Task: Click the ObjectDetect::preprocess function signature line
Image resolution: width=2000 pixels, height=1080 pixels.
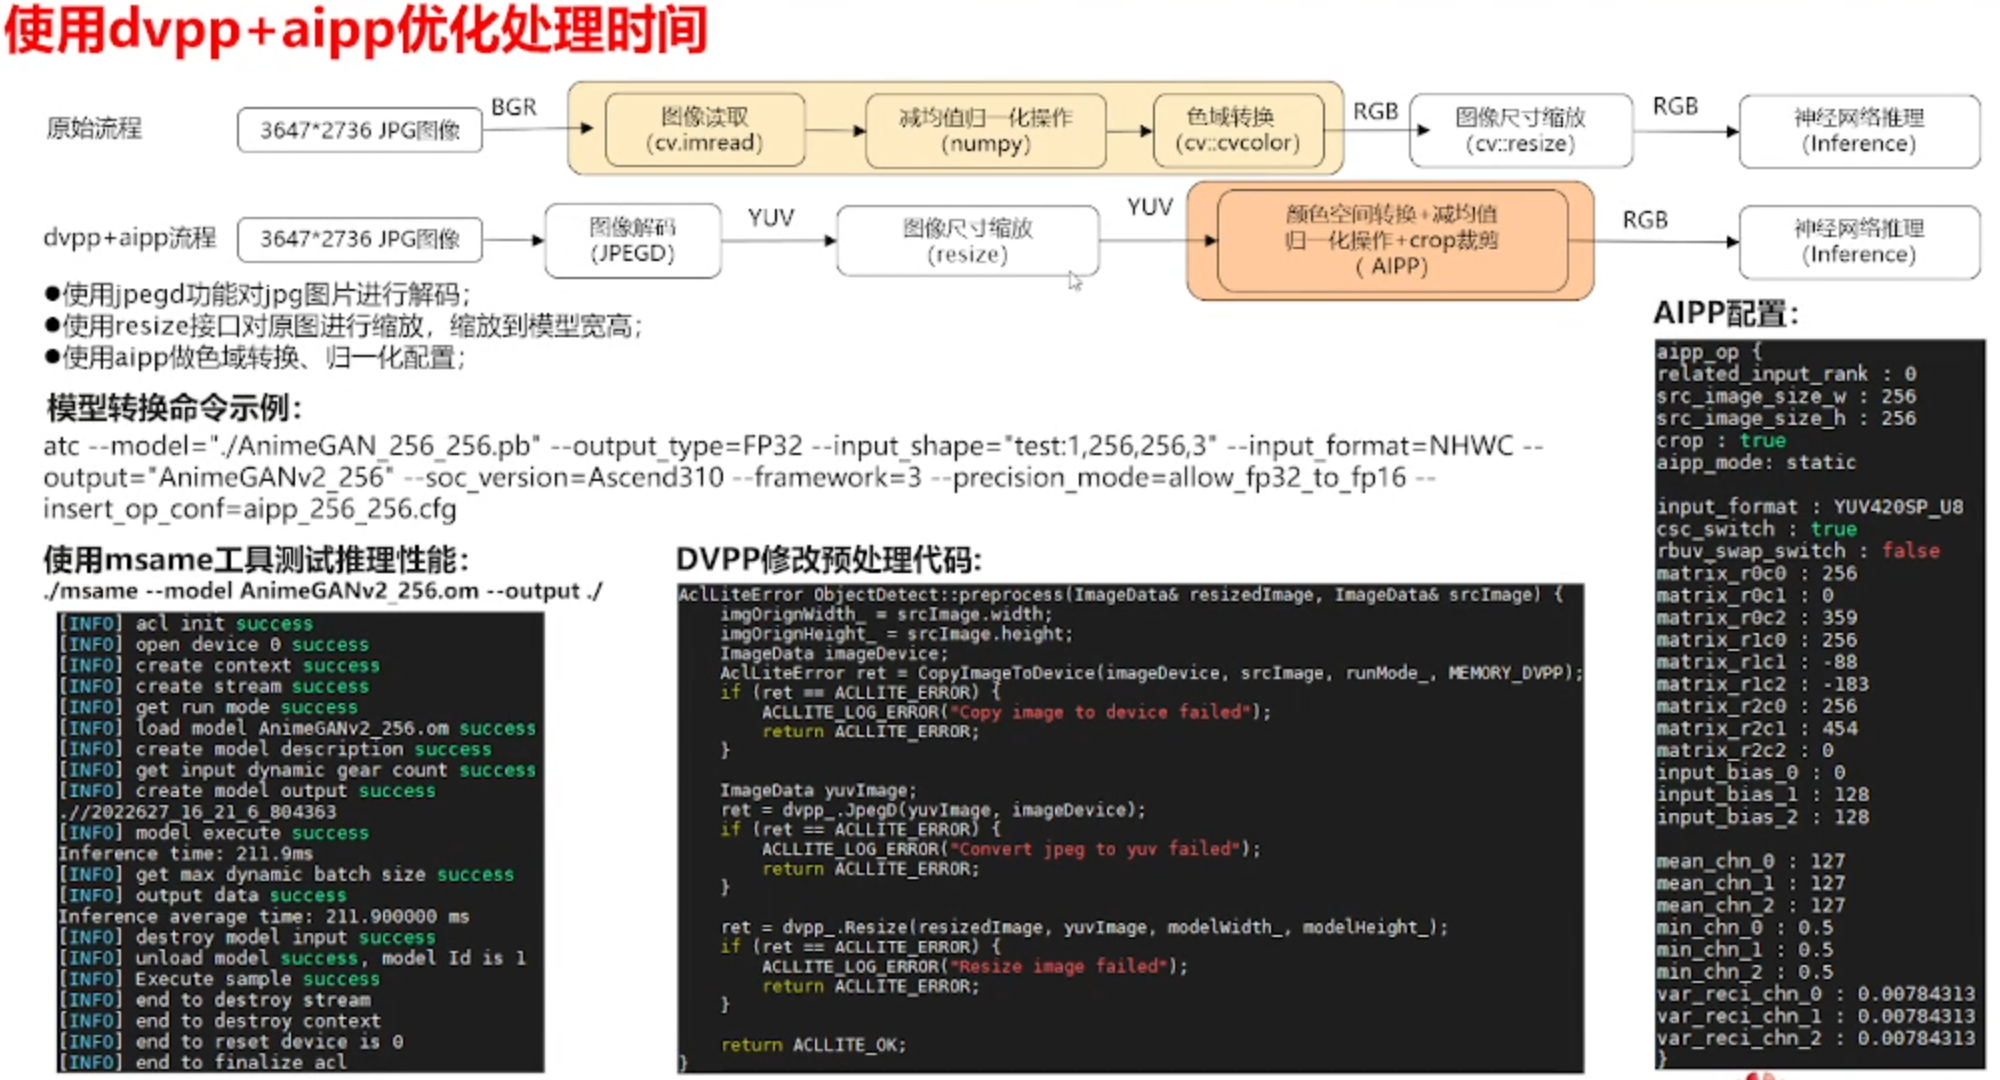Action: [x=1121, y=595]
